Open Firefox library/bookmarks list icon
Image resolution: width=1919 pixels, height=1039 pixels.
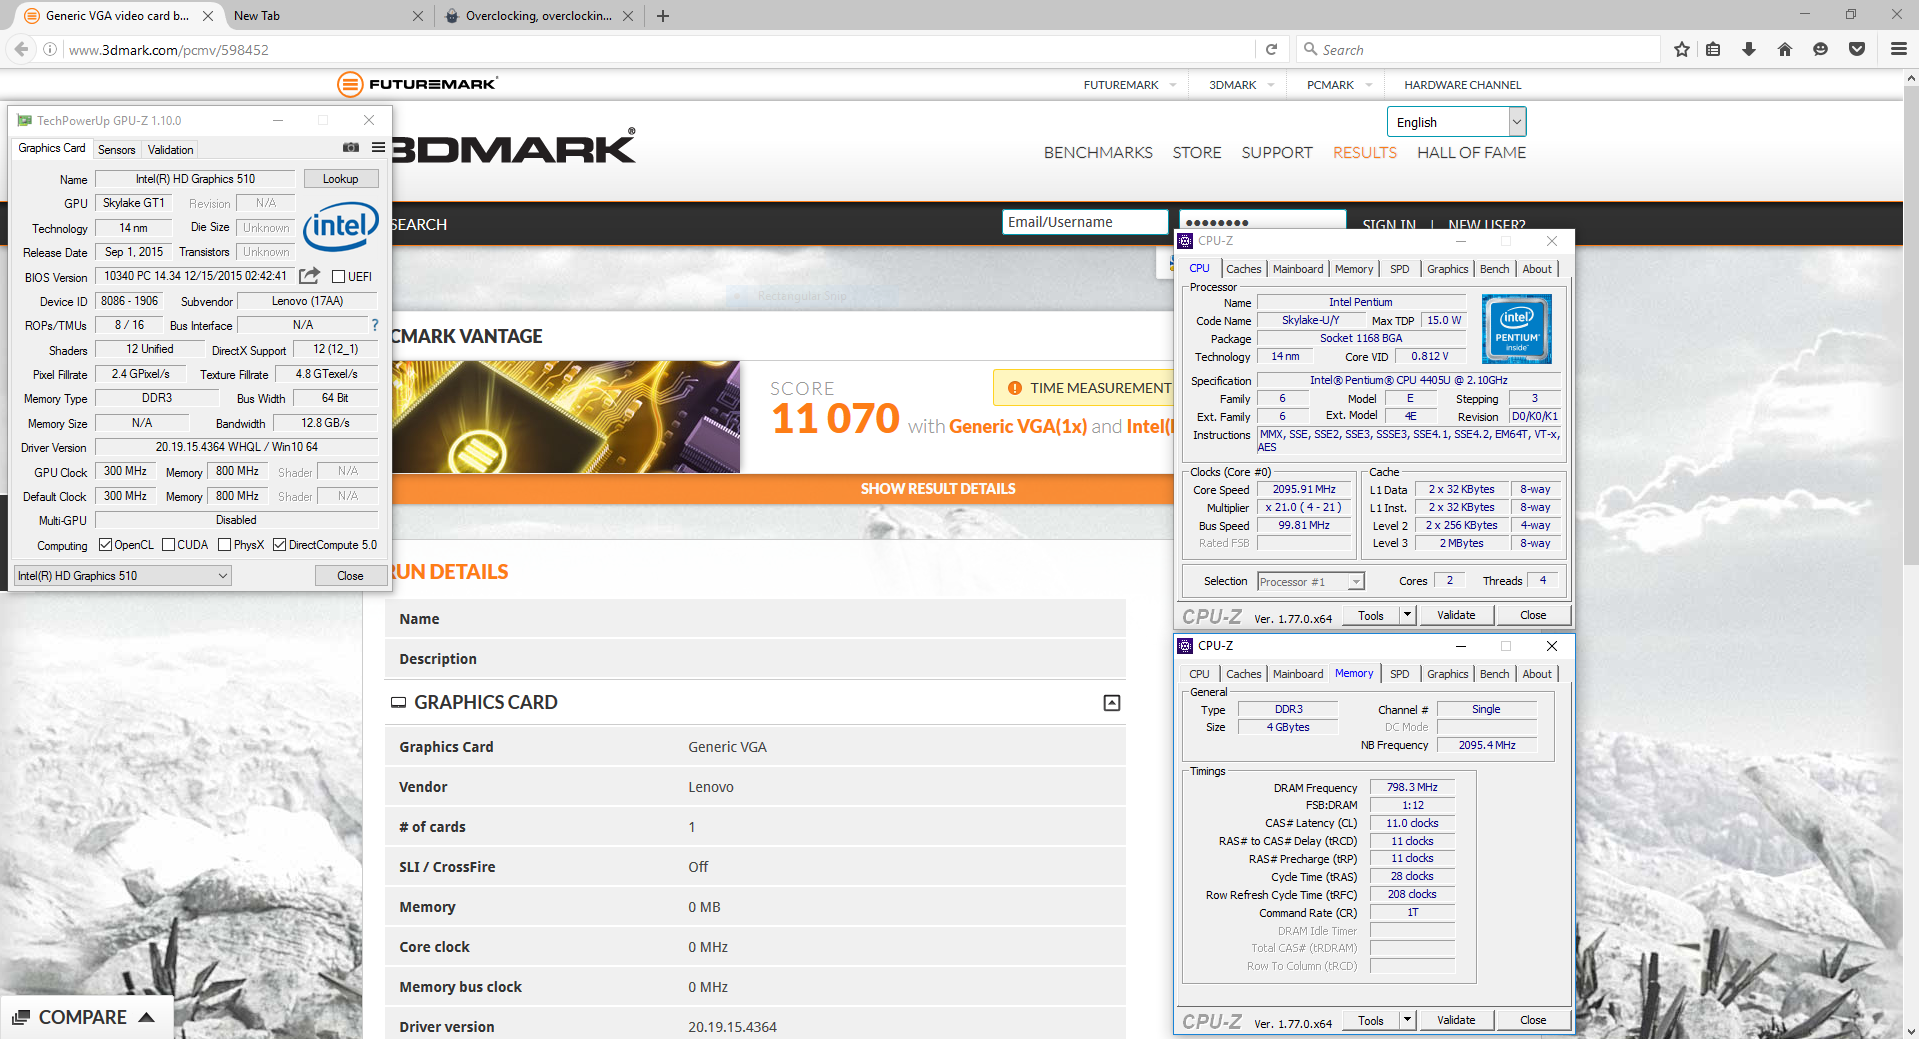pos(1713,49)
